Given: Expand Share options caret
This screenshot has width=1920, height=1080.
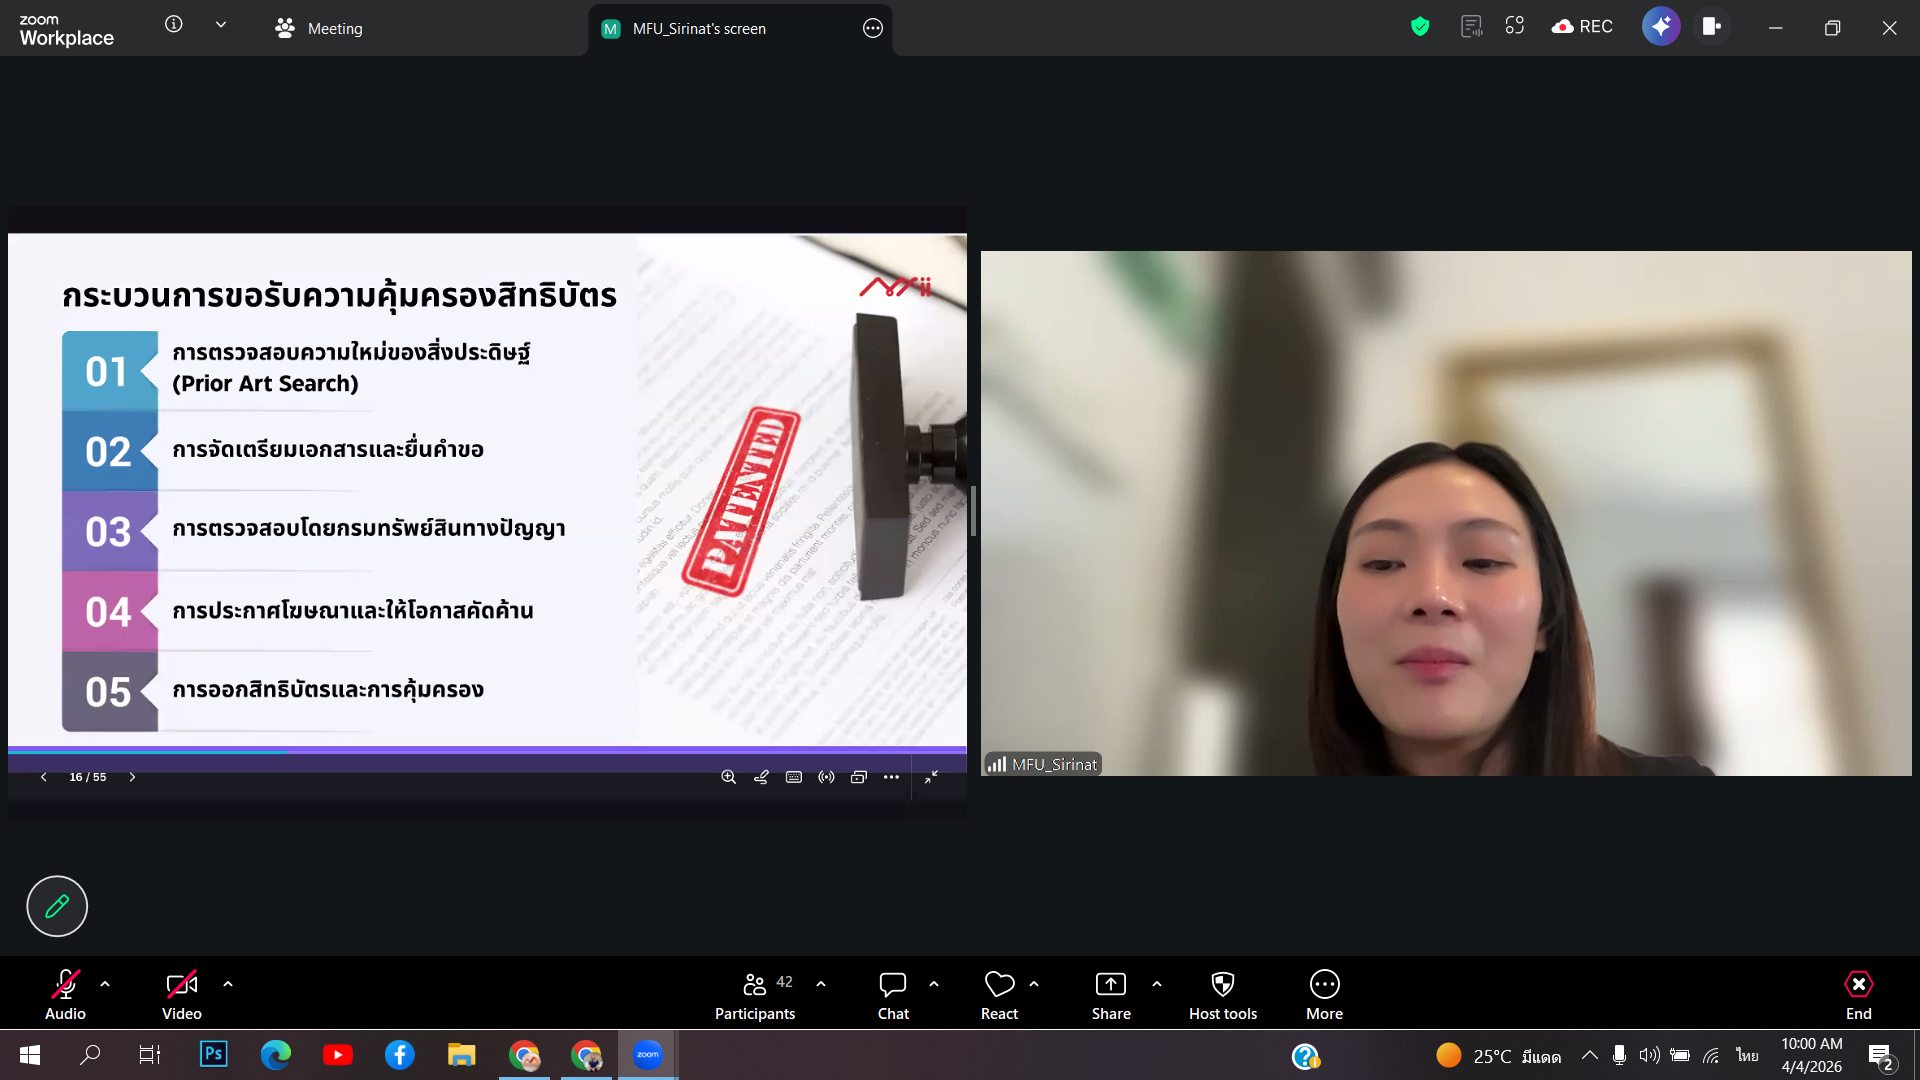Looking at the screenshot, I should 1157,984.
